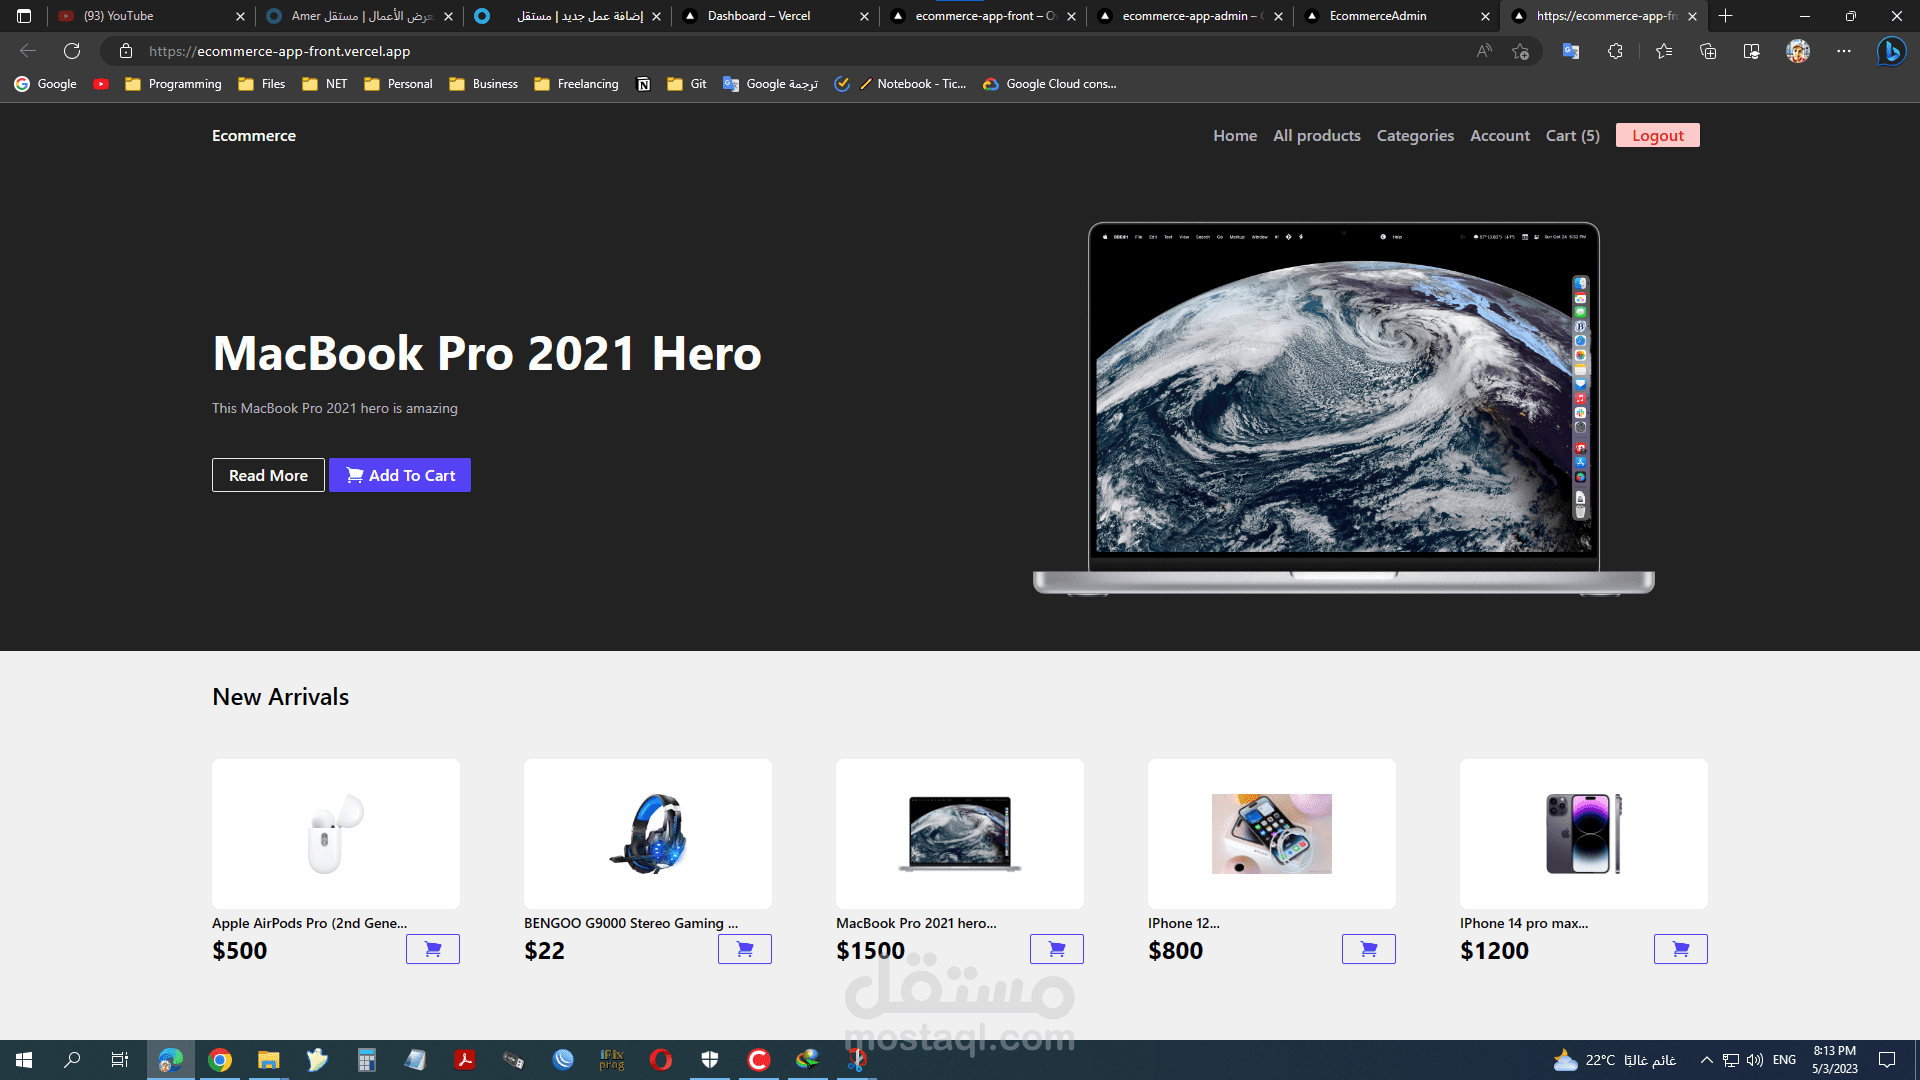Open All products navigation link
The width and height of the screenshot is (1920, 1080).
pos(1316,136)
